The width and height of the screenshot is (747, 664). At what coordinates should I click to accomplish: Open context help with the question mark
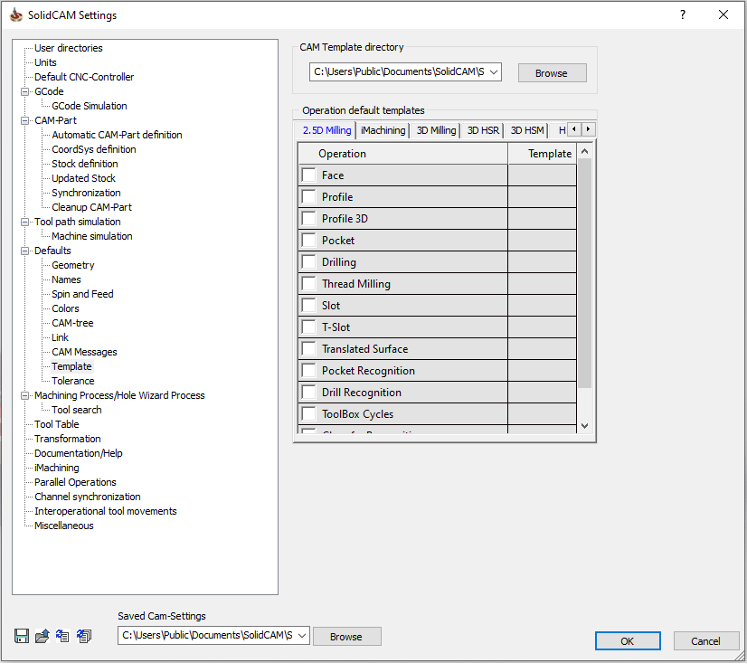coord(683,15)
